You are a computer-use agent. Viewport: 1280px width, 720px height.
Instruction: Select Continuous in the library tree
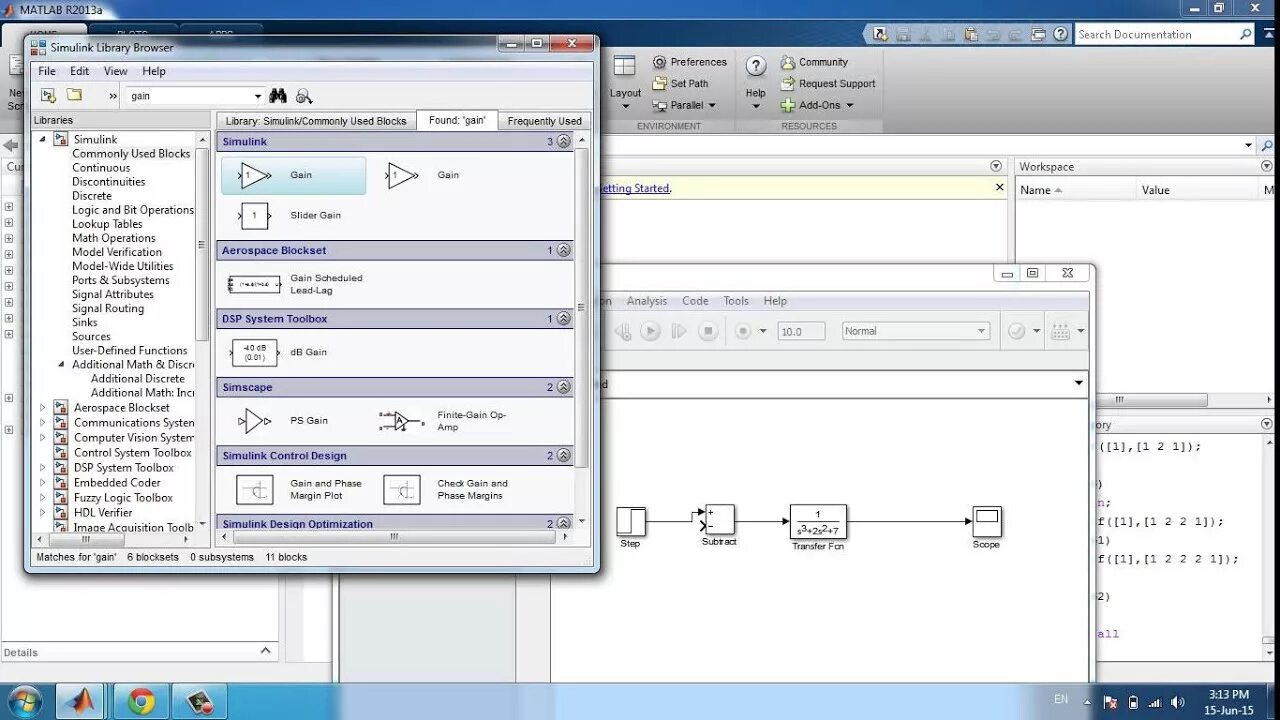[101, 168]
